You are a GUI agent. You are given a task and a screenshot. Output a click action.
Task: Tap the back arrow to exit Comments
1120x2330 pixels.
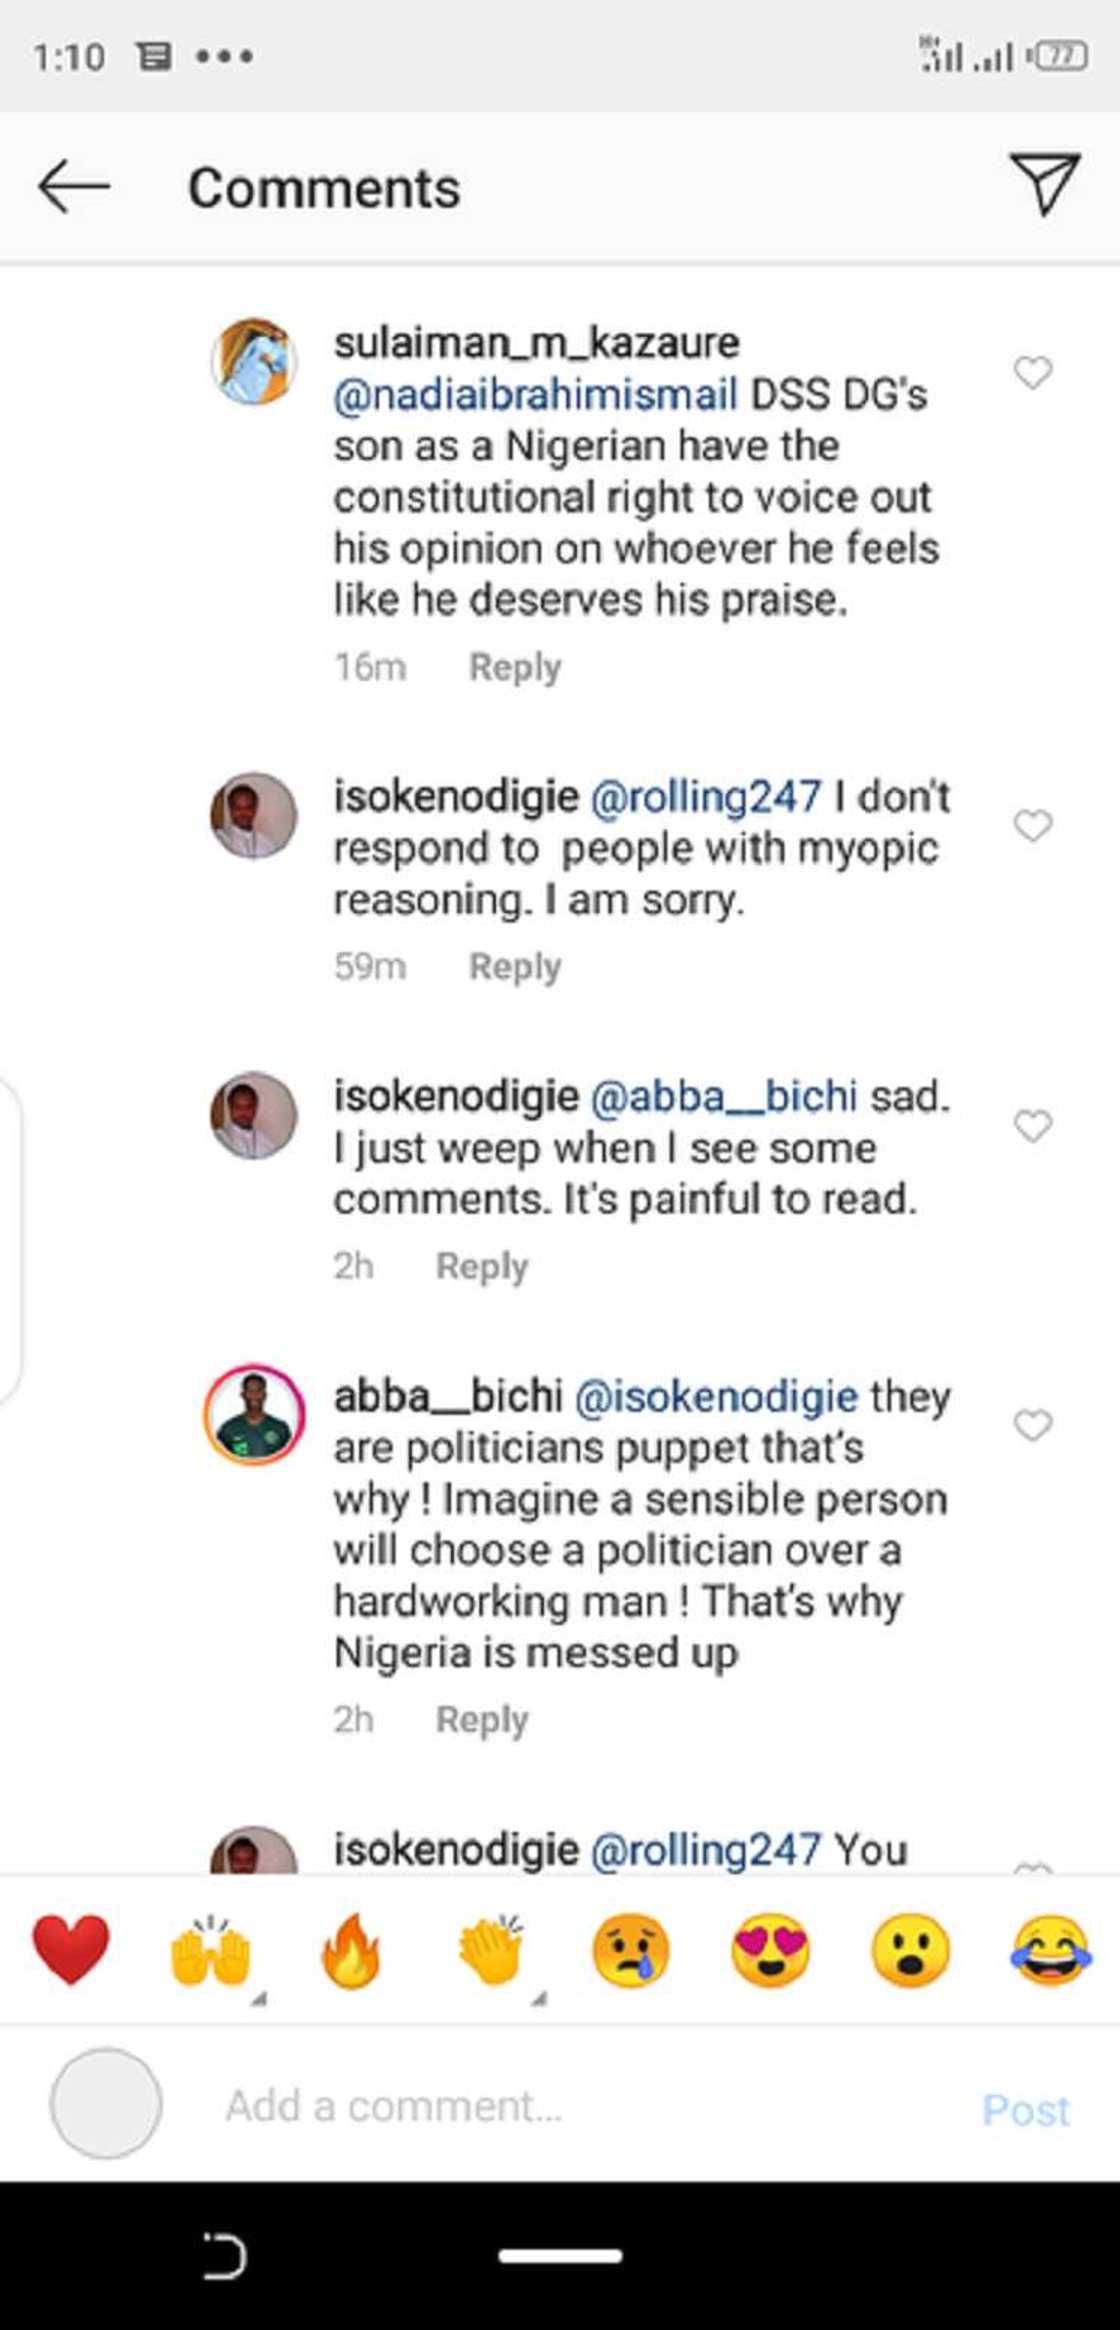point(75,188)
